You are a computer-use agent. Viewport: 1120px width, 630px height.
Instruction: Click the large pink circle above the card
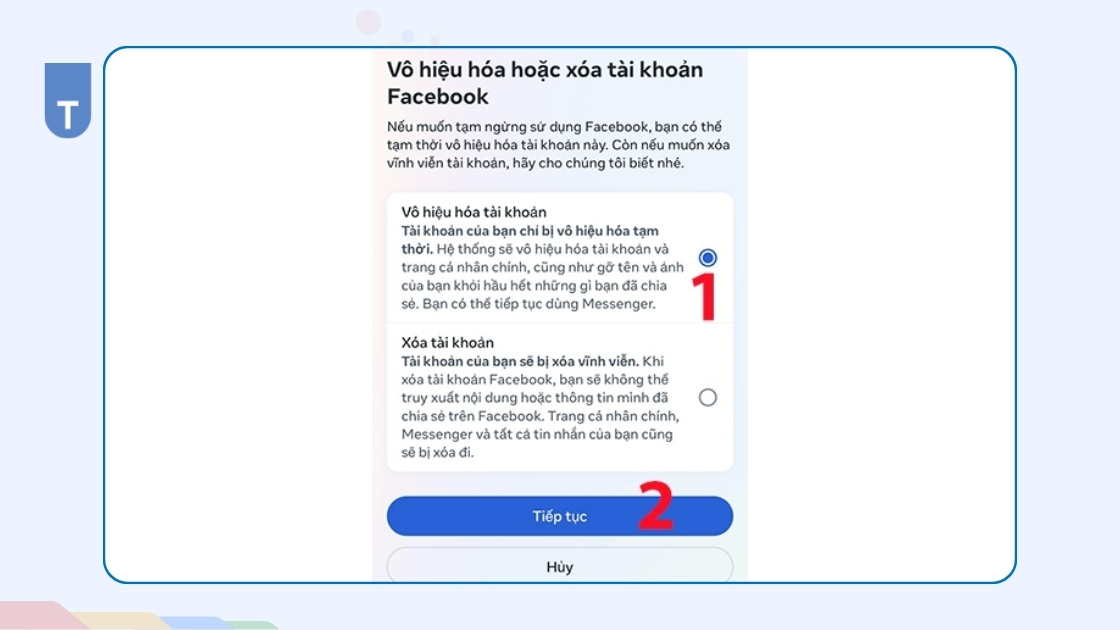pos(369,22)
